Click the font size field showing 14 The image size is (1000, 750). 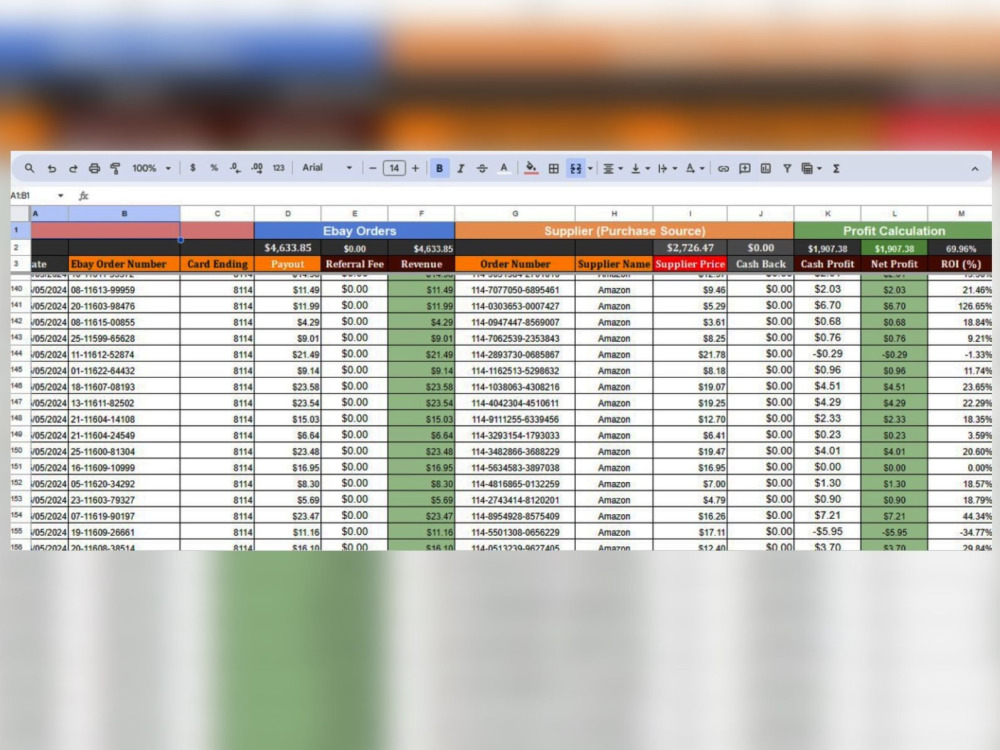pos(394,168)
